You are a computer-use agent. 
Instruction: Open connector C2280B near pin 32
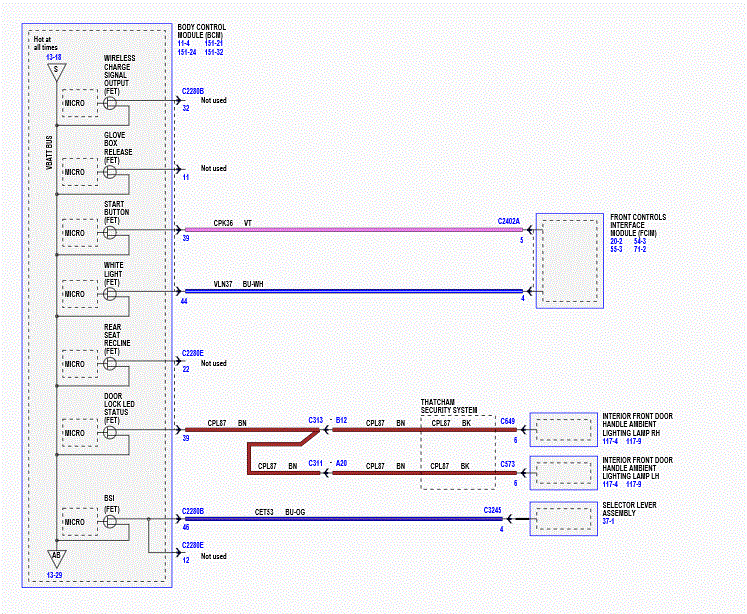coord(193,91)
